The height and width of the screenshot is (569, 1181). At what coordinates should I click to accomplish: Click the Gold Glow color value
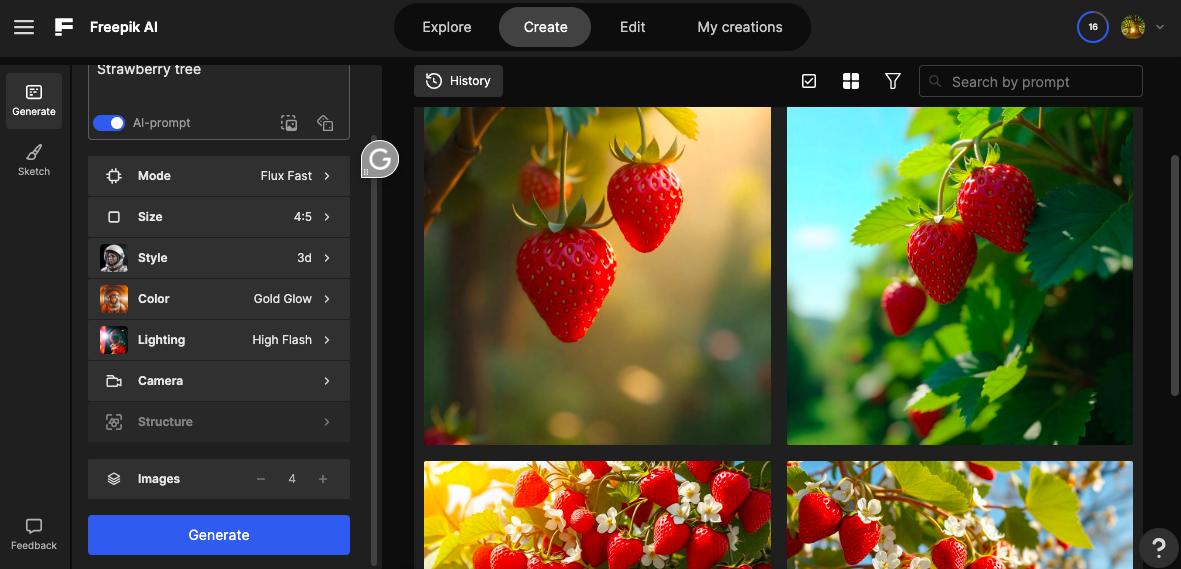[x=282, y=298]
